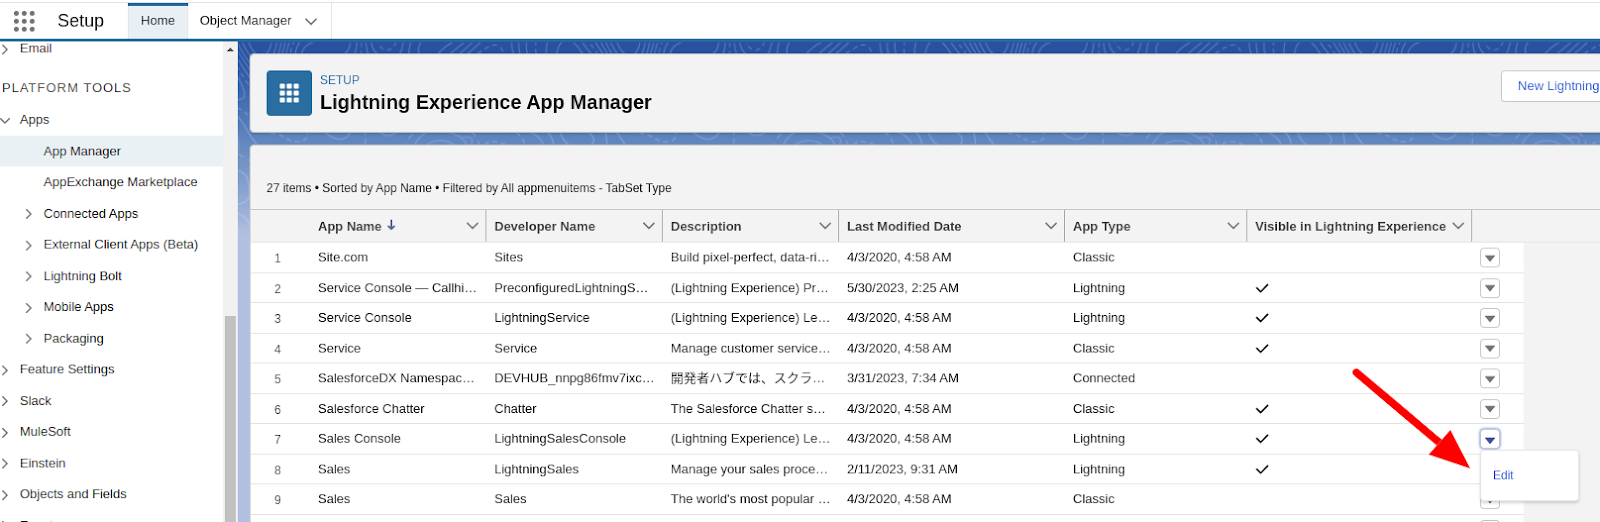This screenshot has height=522, width=1600.
Task: Expand Slack section in sidebar
Action: 6,401
